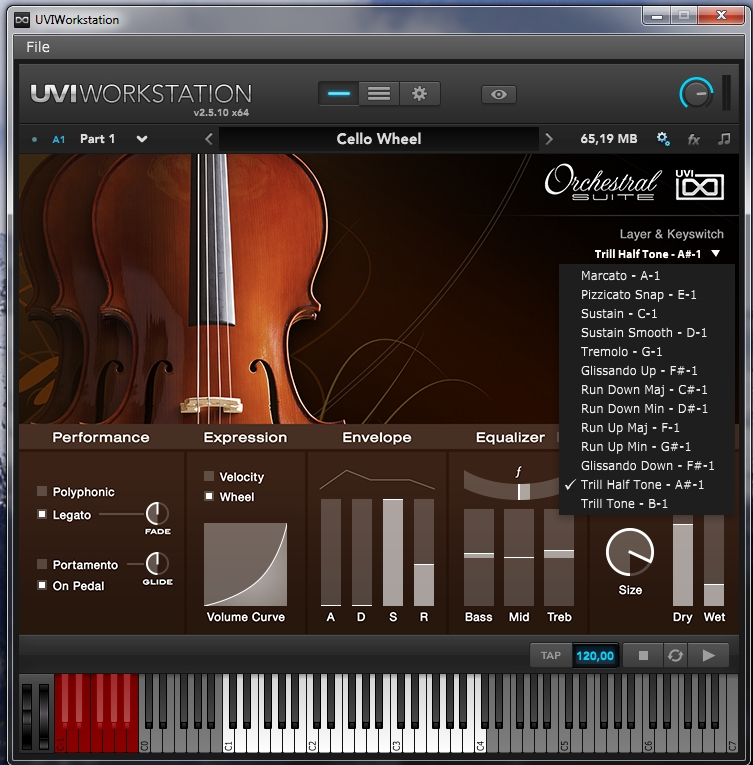Image resolution: width=753 pixels, height=765 pixels.
Task: Pick Glissando Up - F#-1 articulation
Action: [647, 371]
